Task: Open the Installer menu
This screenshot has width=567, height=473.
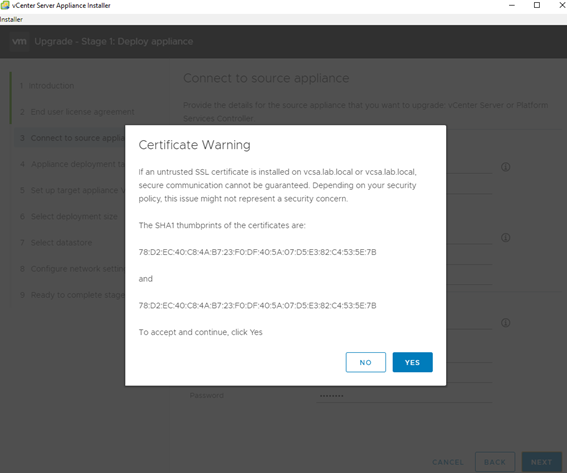Action: click(11, 20)
